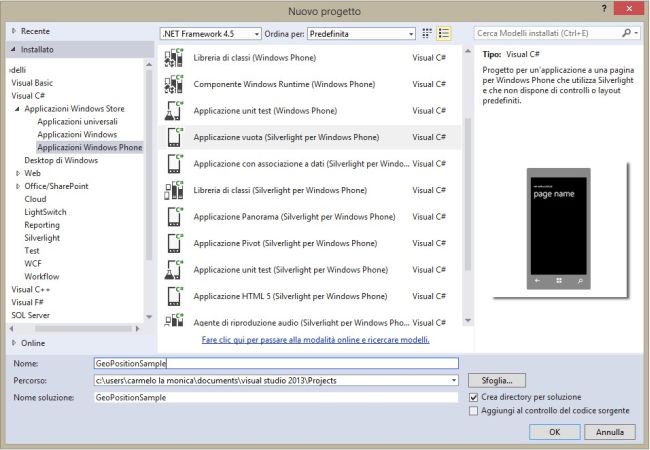Click the Applicazione HTML 5 template icon

pyautogui.click(x=174, y=296)
